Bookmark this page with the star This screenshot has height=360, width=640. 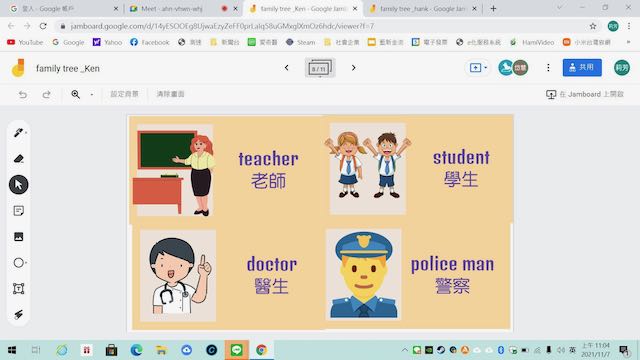coord(593,26)
